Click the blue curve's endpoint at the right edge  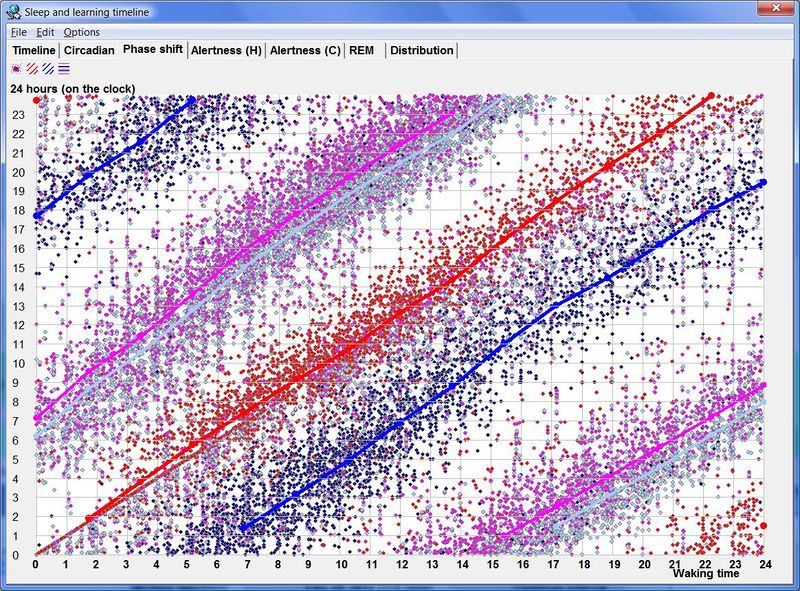coord(763,183)
